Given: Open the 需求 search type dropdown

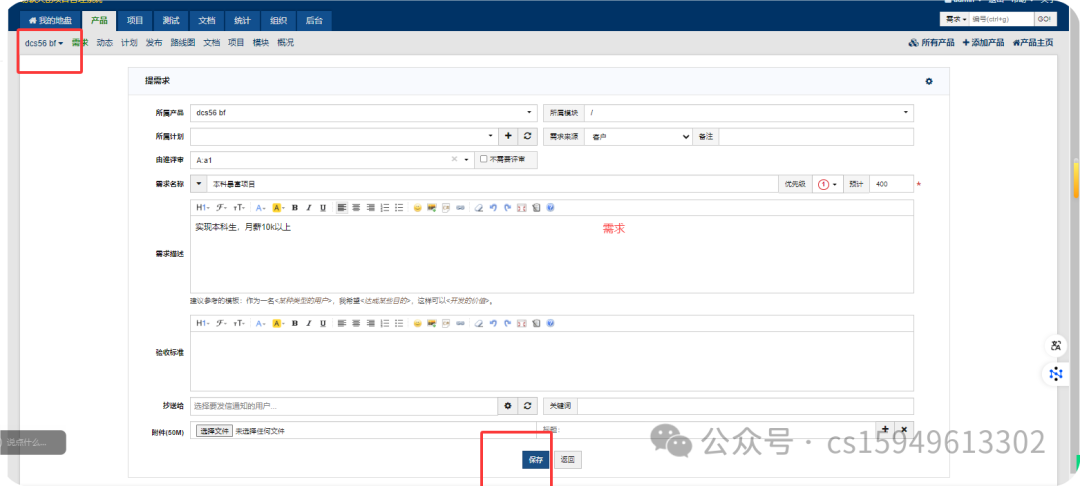Looking at the screenshot, I should click(956, 19).
